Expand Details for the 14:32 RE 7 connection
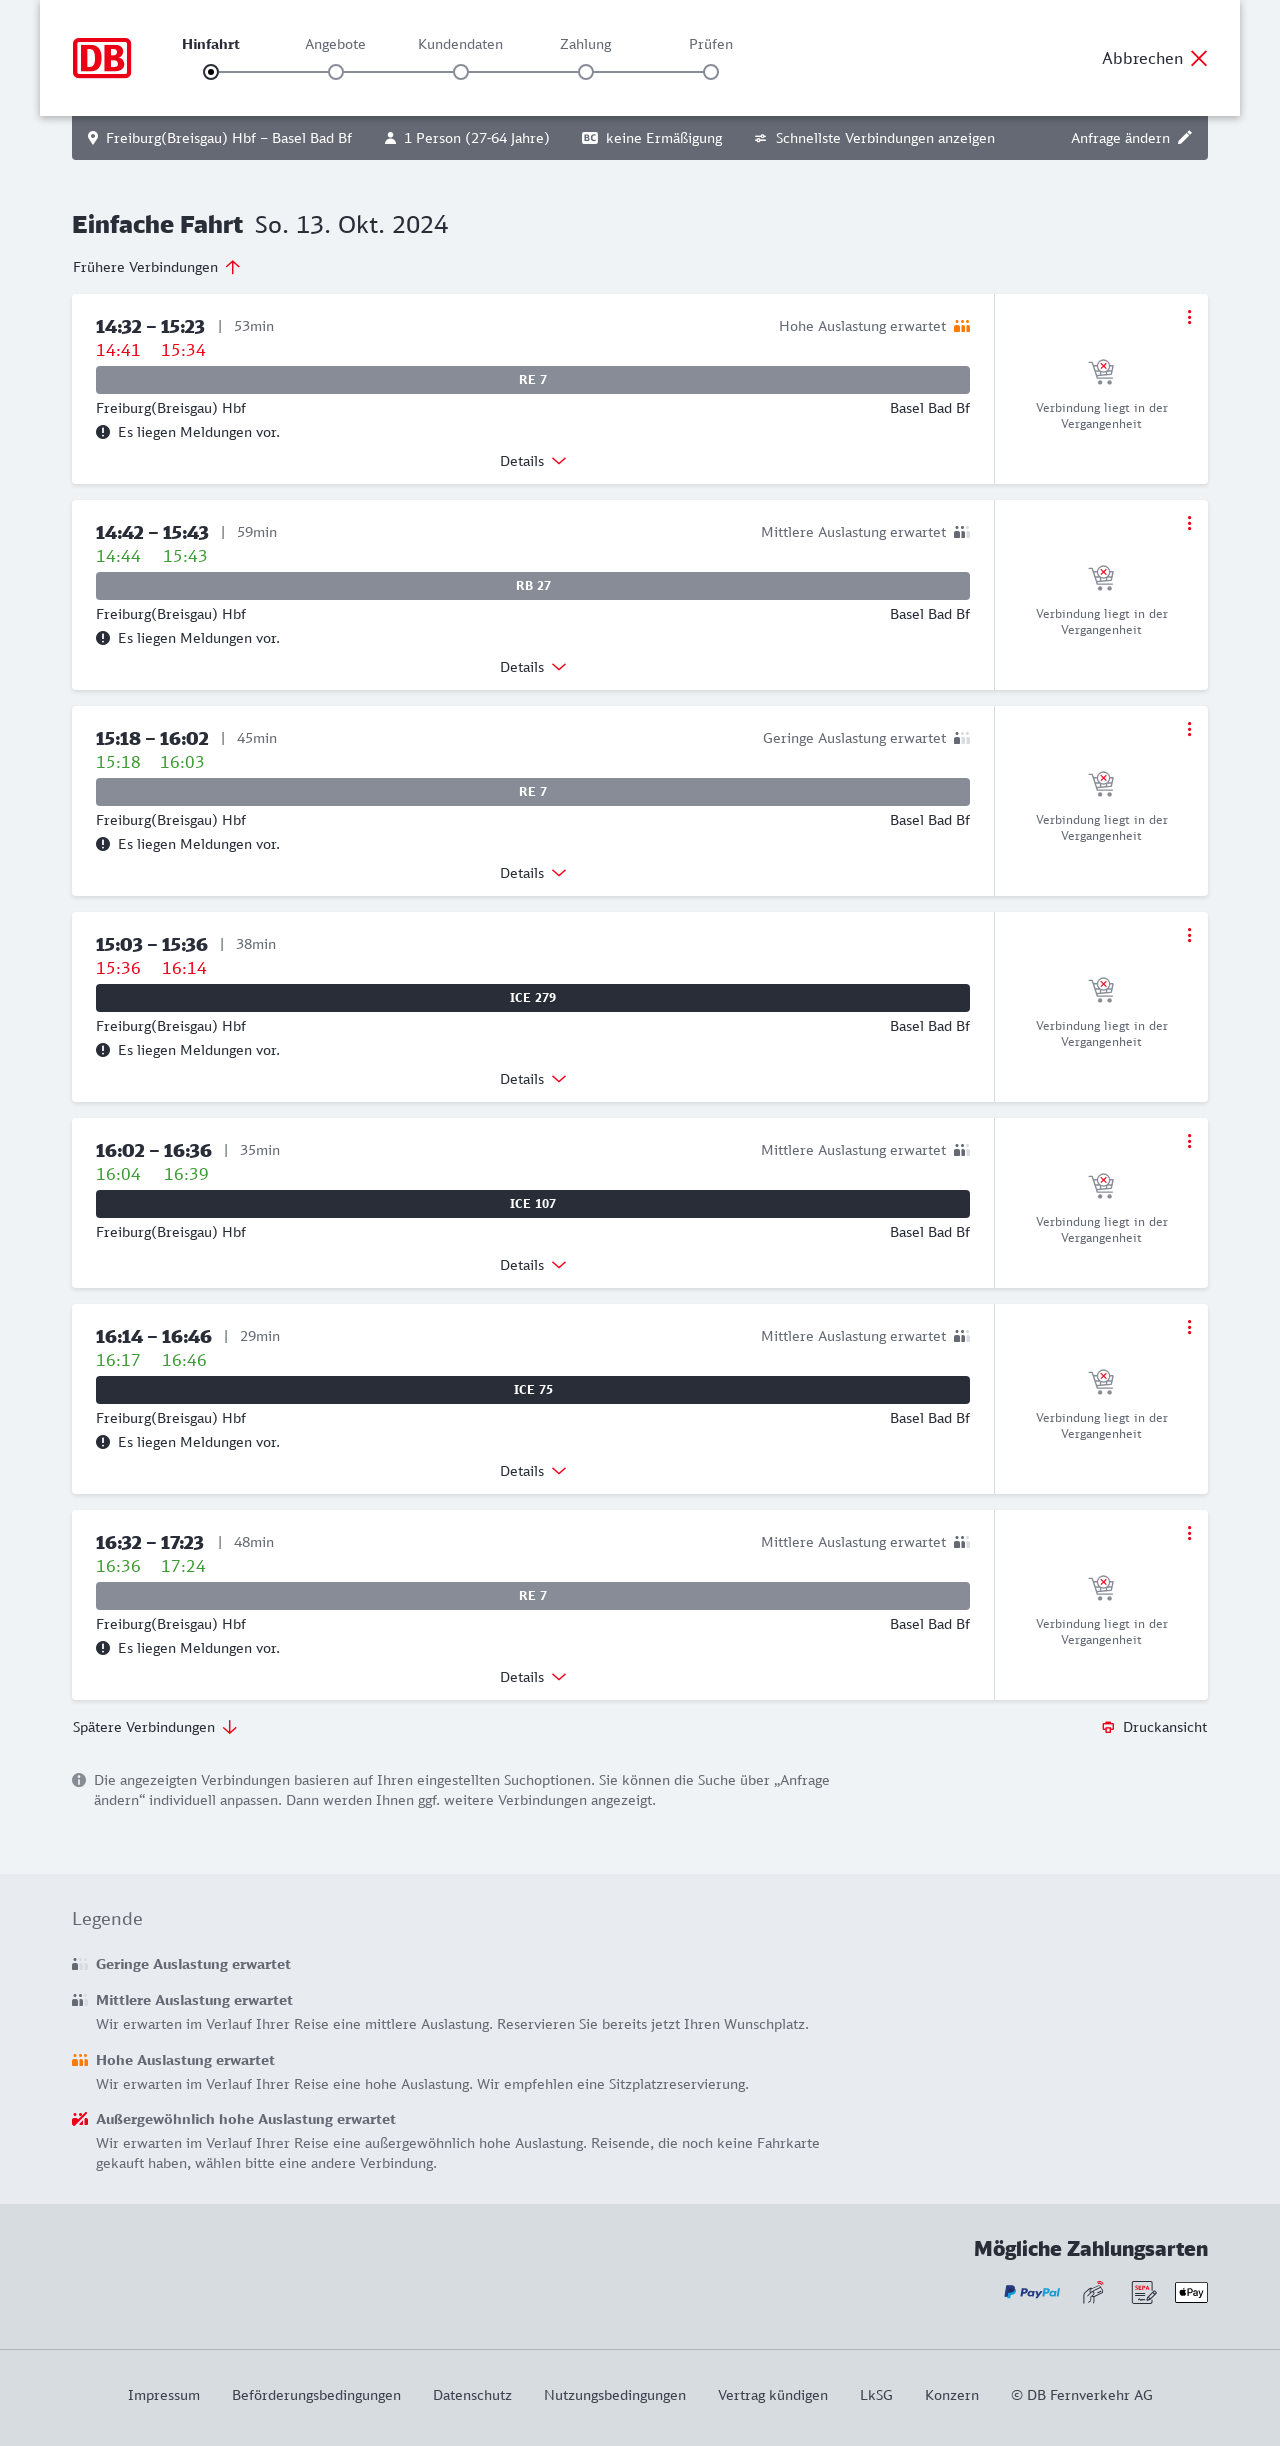The image size is (1280, 2446). point(533,461)
